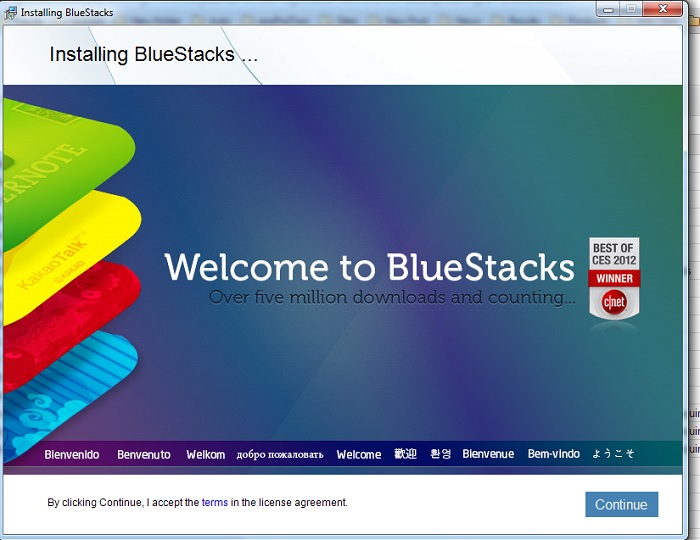The image size is (700, 540).
Task: Open the license terms link
Action: tap(215, 503)
